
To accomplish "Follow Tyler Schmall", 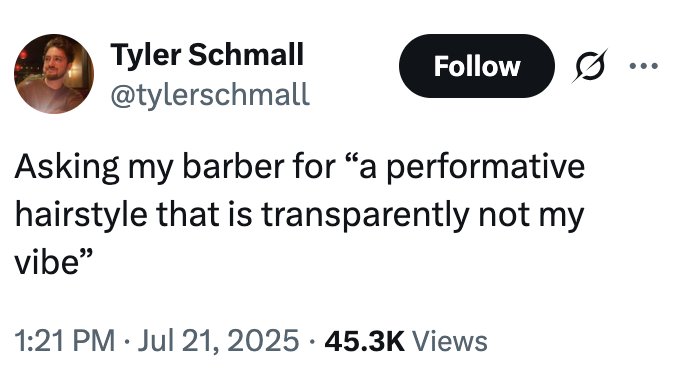I will pos(476,66).
